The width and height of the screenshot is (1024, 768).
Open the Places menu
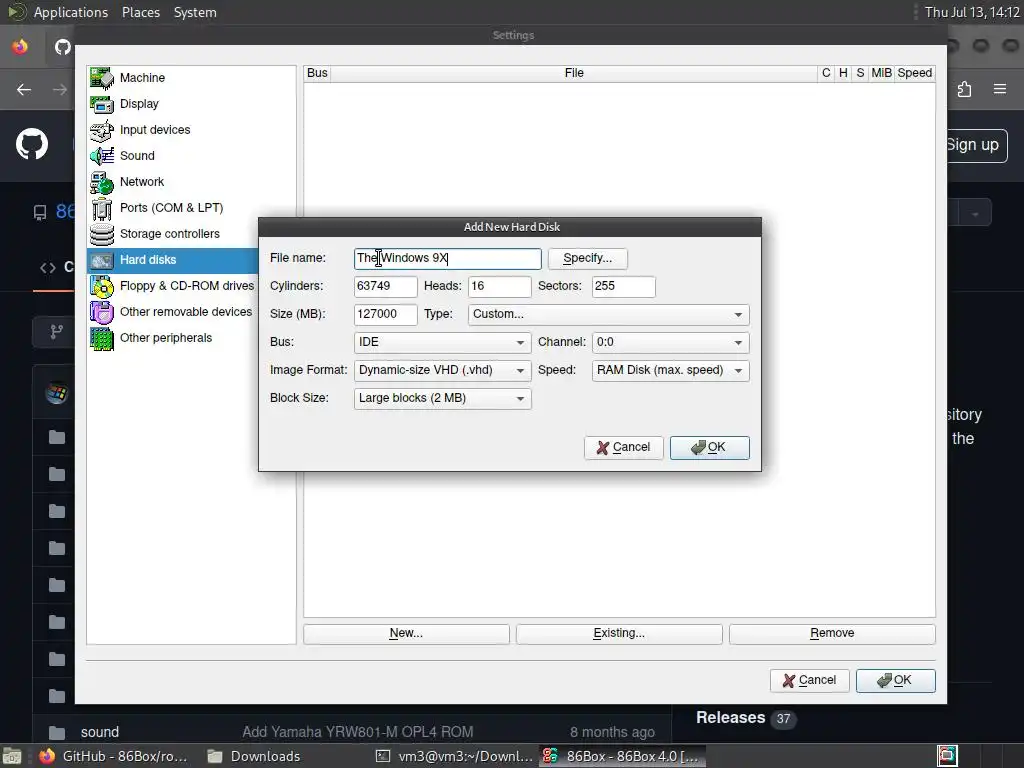140,12
